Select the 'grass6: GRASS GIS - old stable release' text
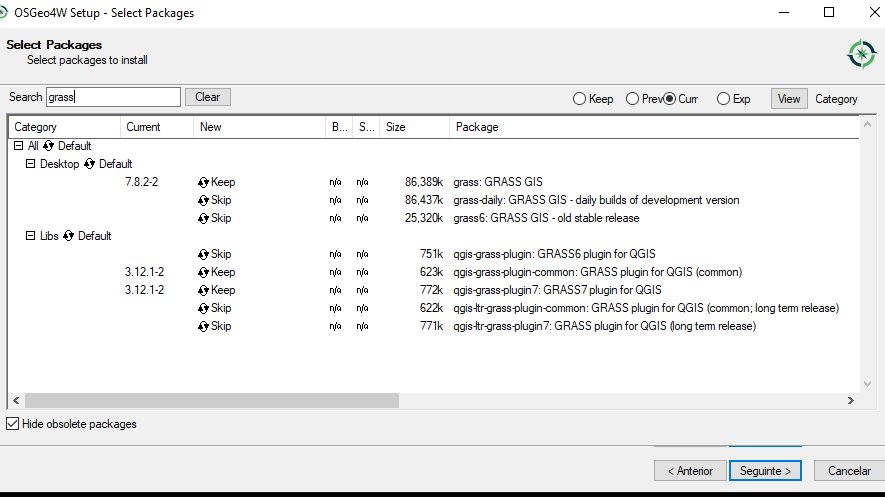The height and width of the screenshot is (497, 885). pos(546,218)
